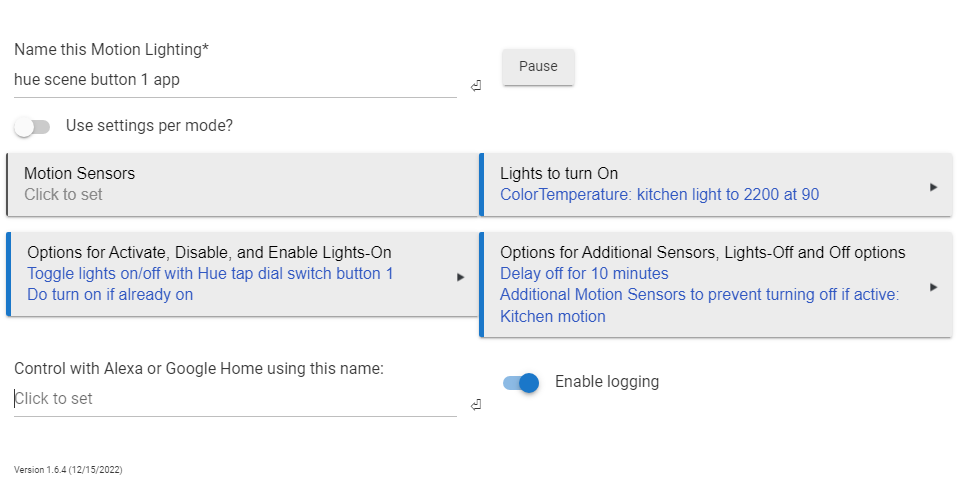Click Do turn on if already on
The image size is (972, 495).
tap(110, 295)
